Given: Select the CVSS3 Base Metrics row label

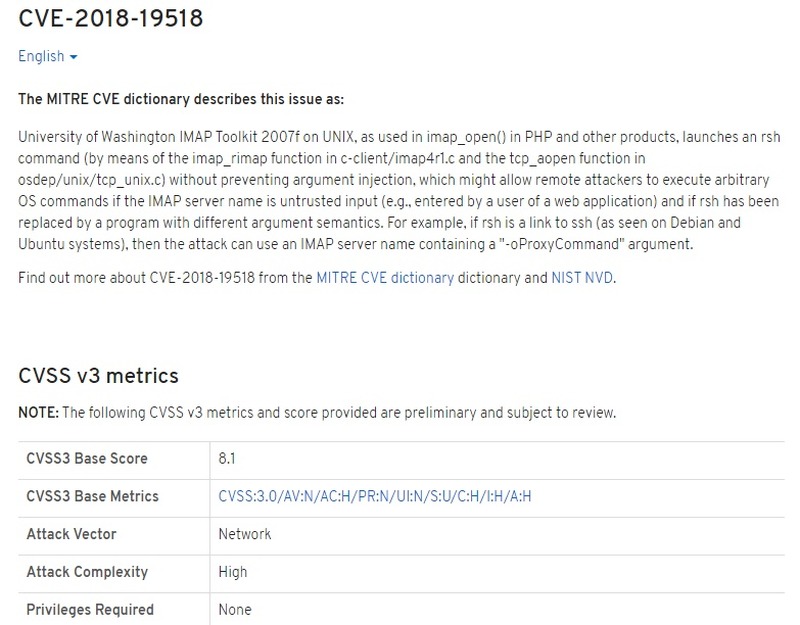Looking at the screenshot, I should coord(92,497).
